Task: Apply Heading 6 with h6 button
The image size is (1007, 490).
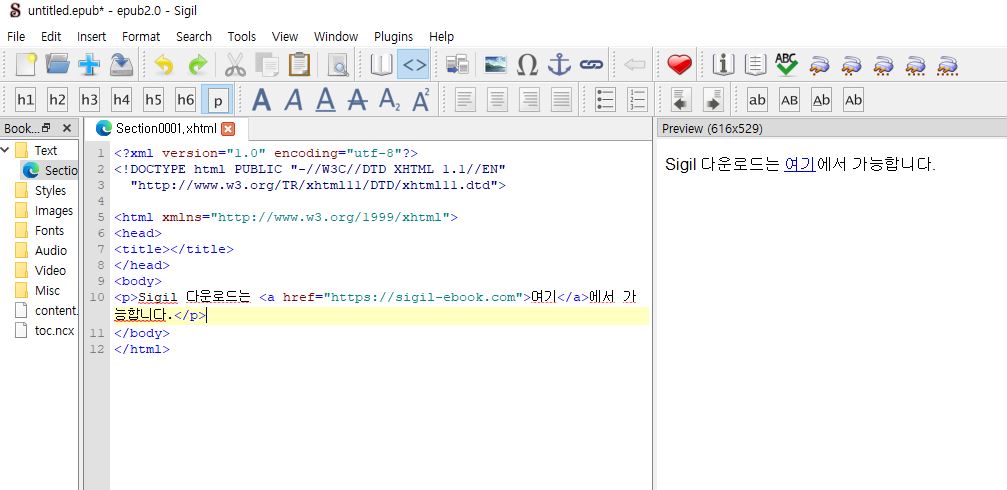Action: pos(186,100)
